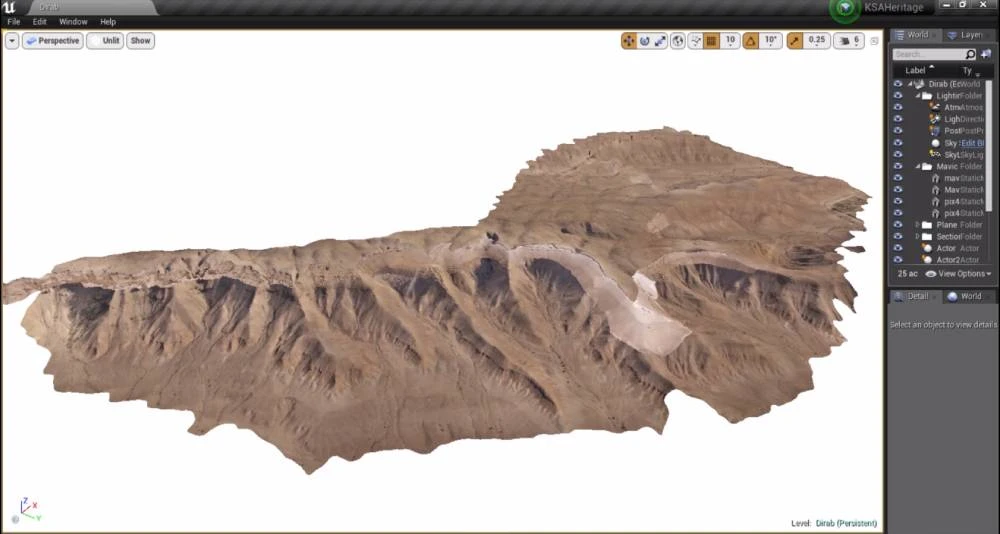Image resolution: width=1000 pixels, height=534 pixels.
Task: Open the viewport options dropdown arrow
Action: click(12, 41)
